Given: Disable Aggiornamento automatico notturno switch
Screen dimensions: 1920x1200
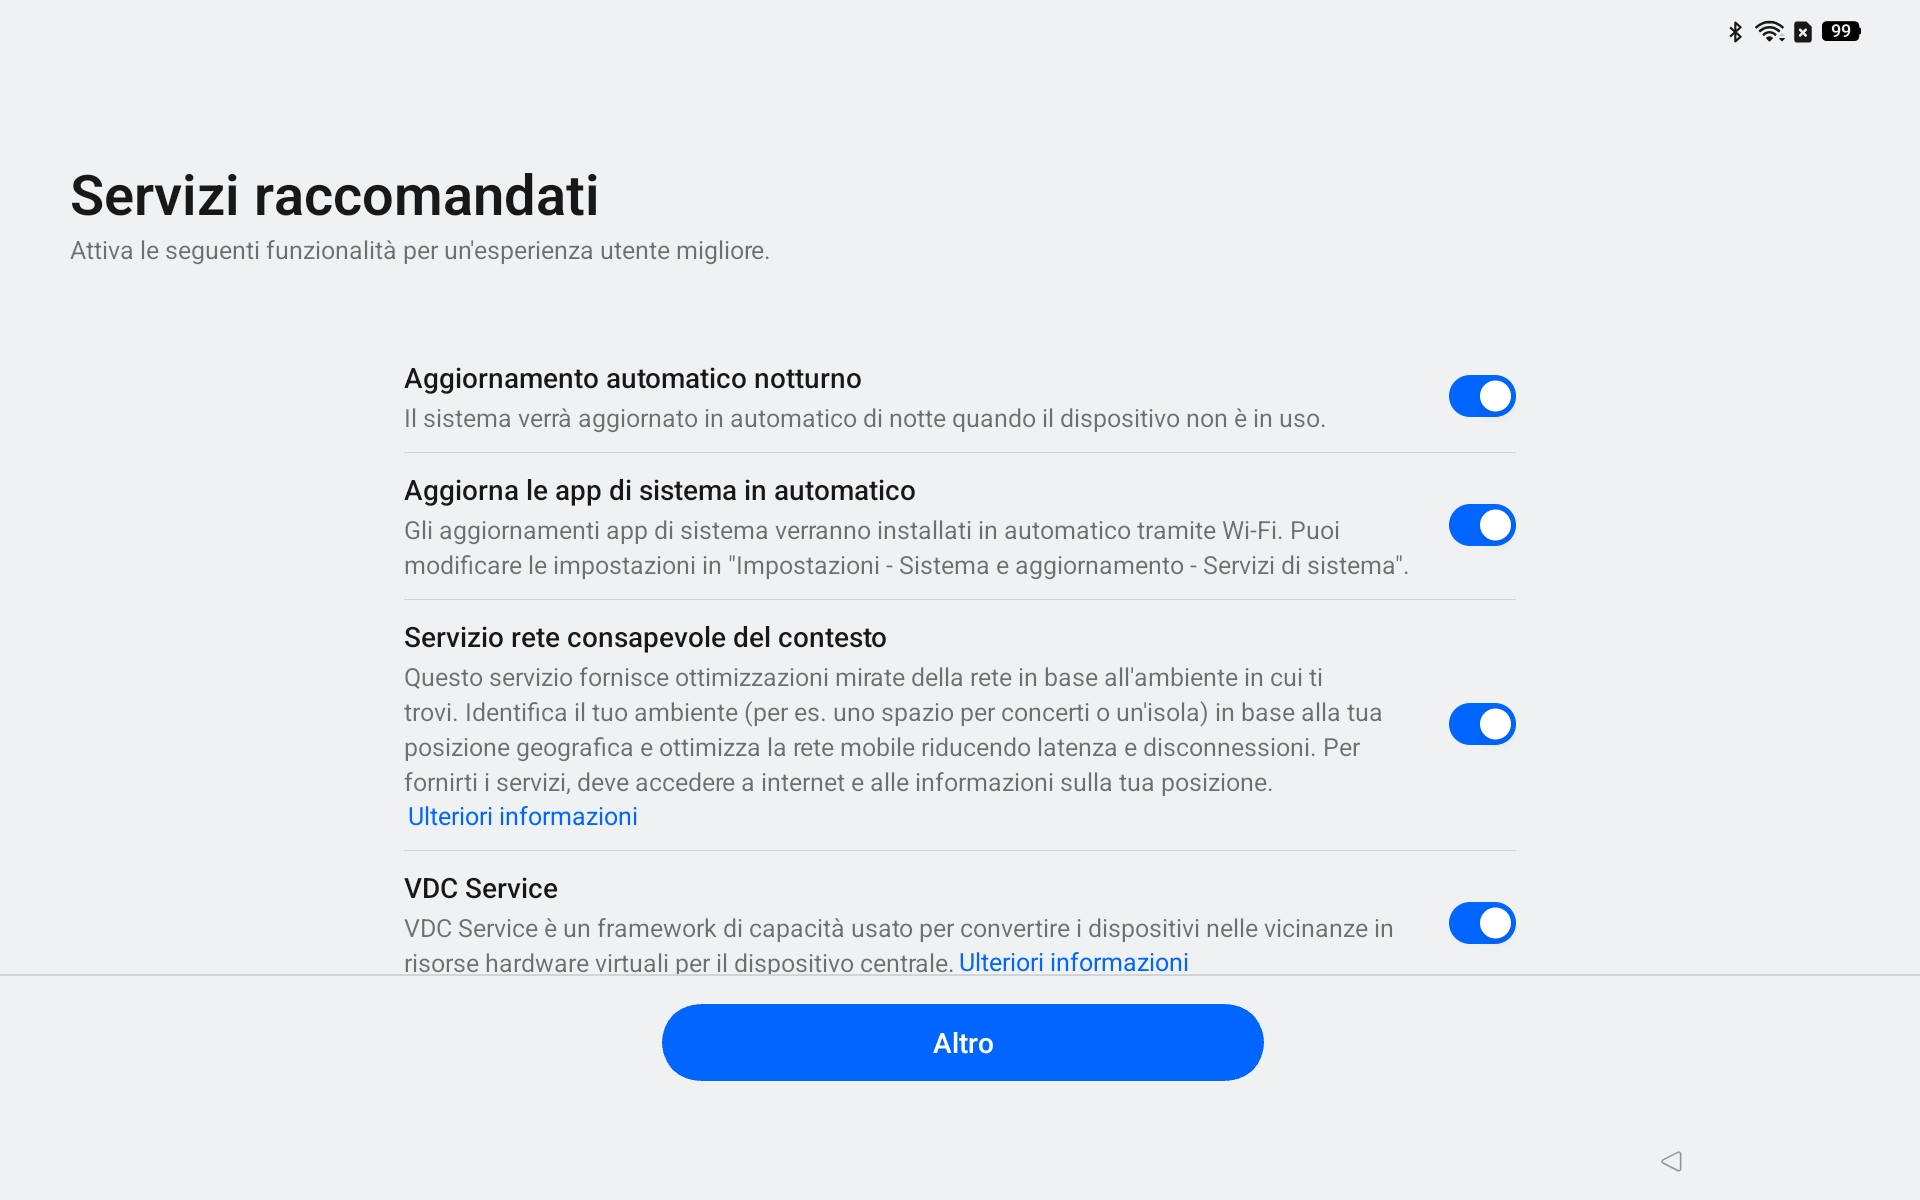Looking at the screenshot, I should pos(1482,396).
